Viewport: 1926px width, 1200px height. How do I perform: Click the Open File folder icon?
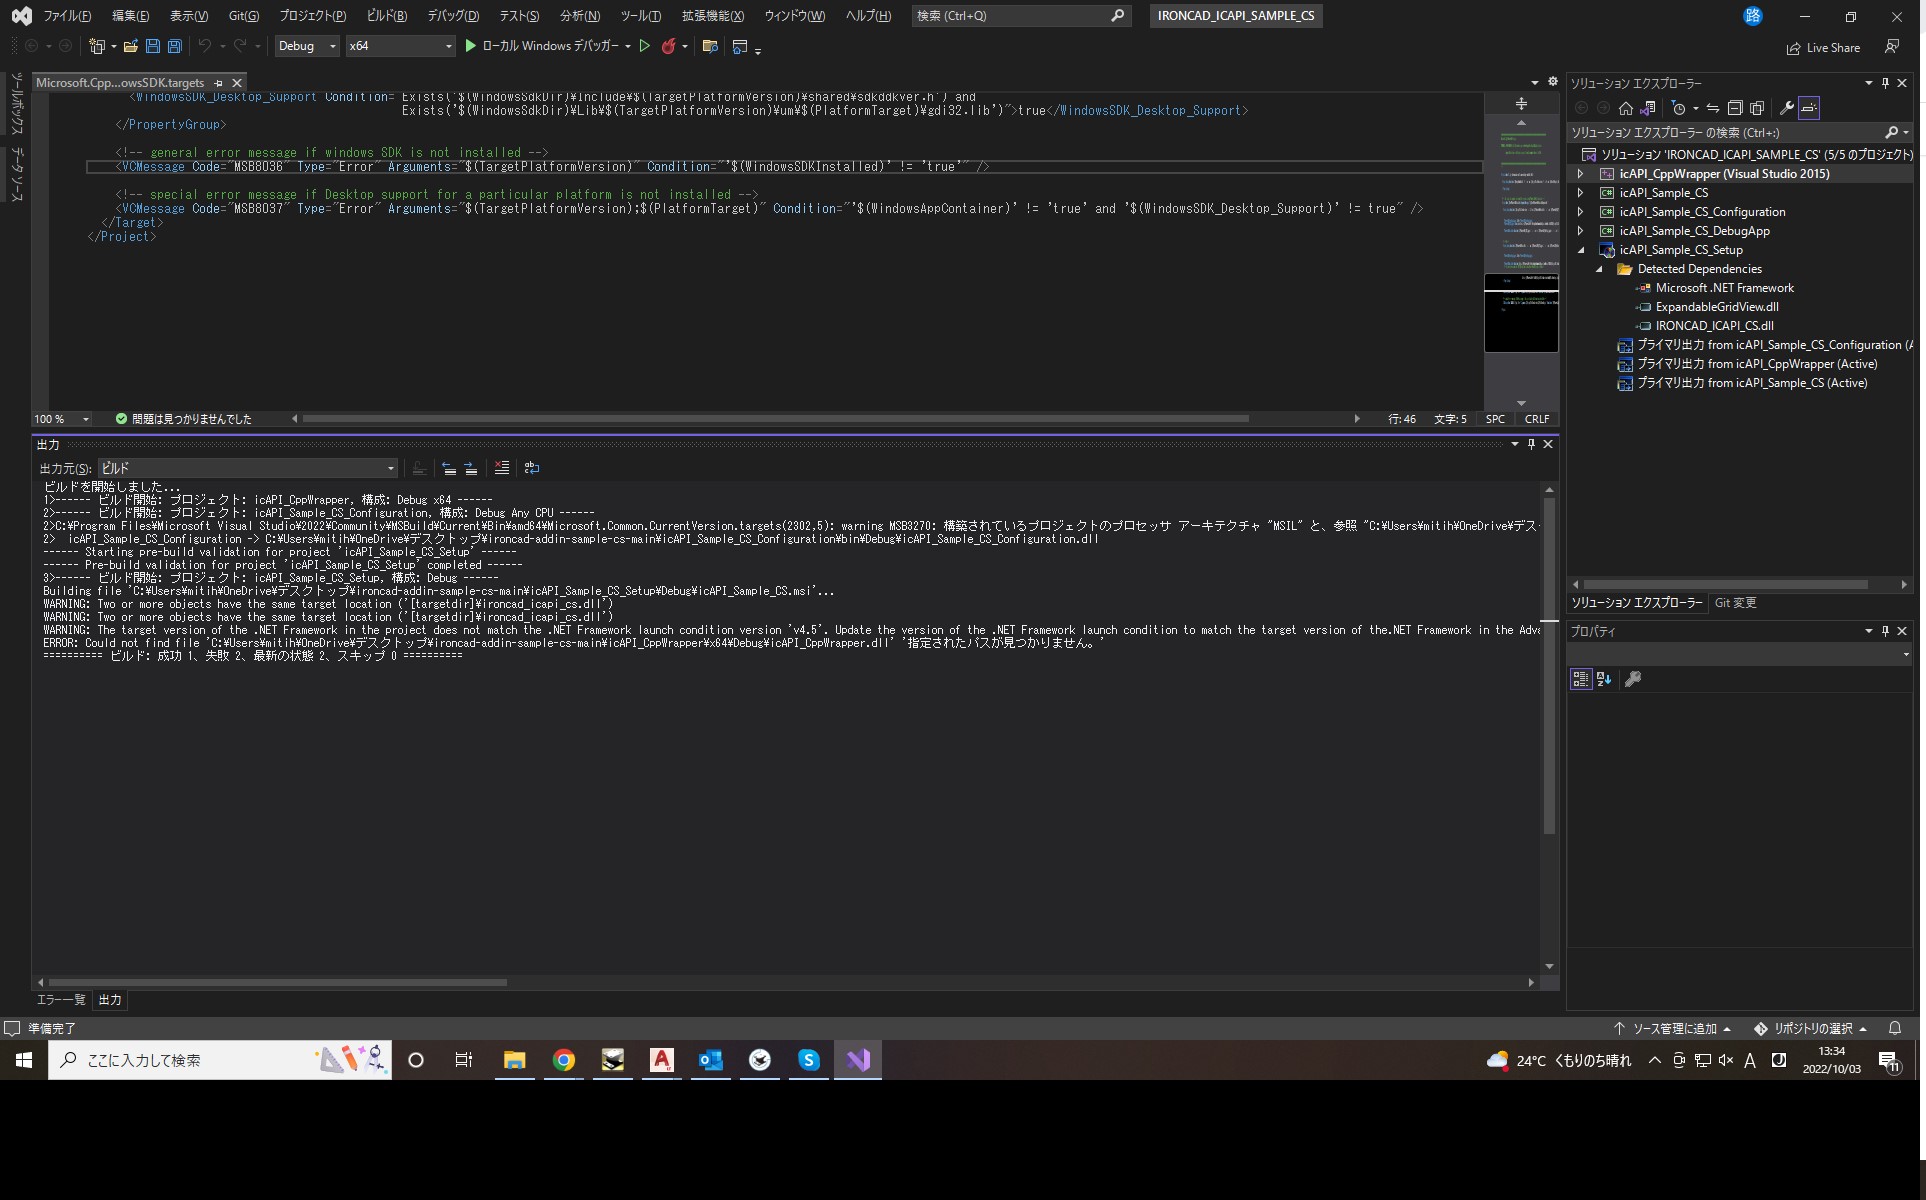pos(130,46)
